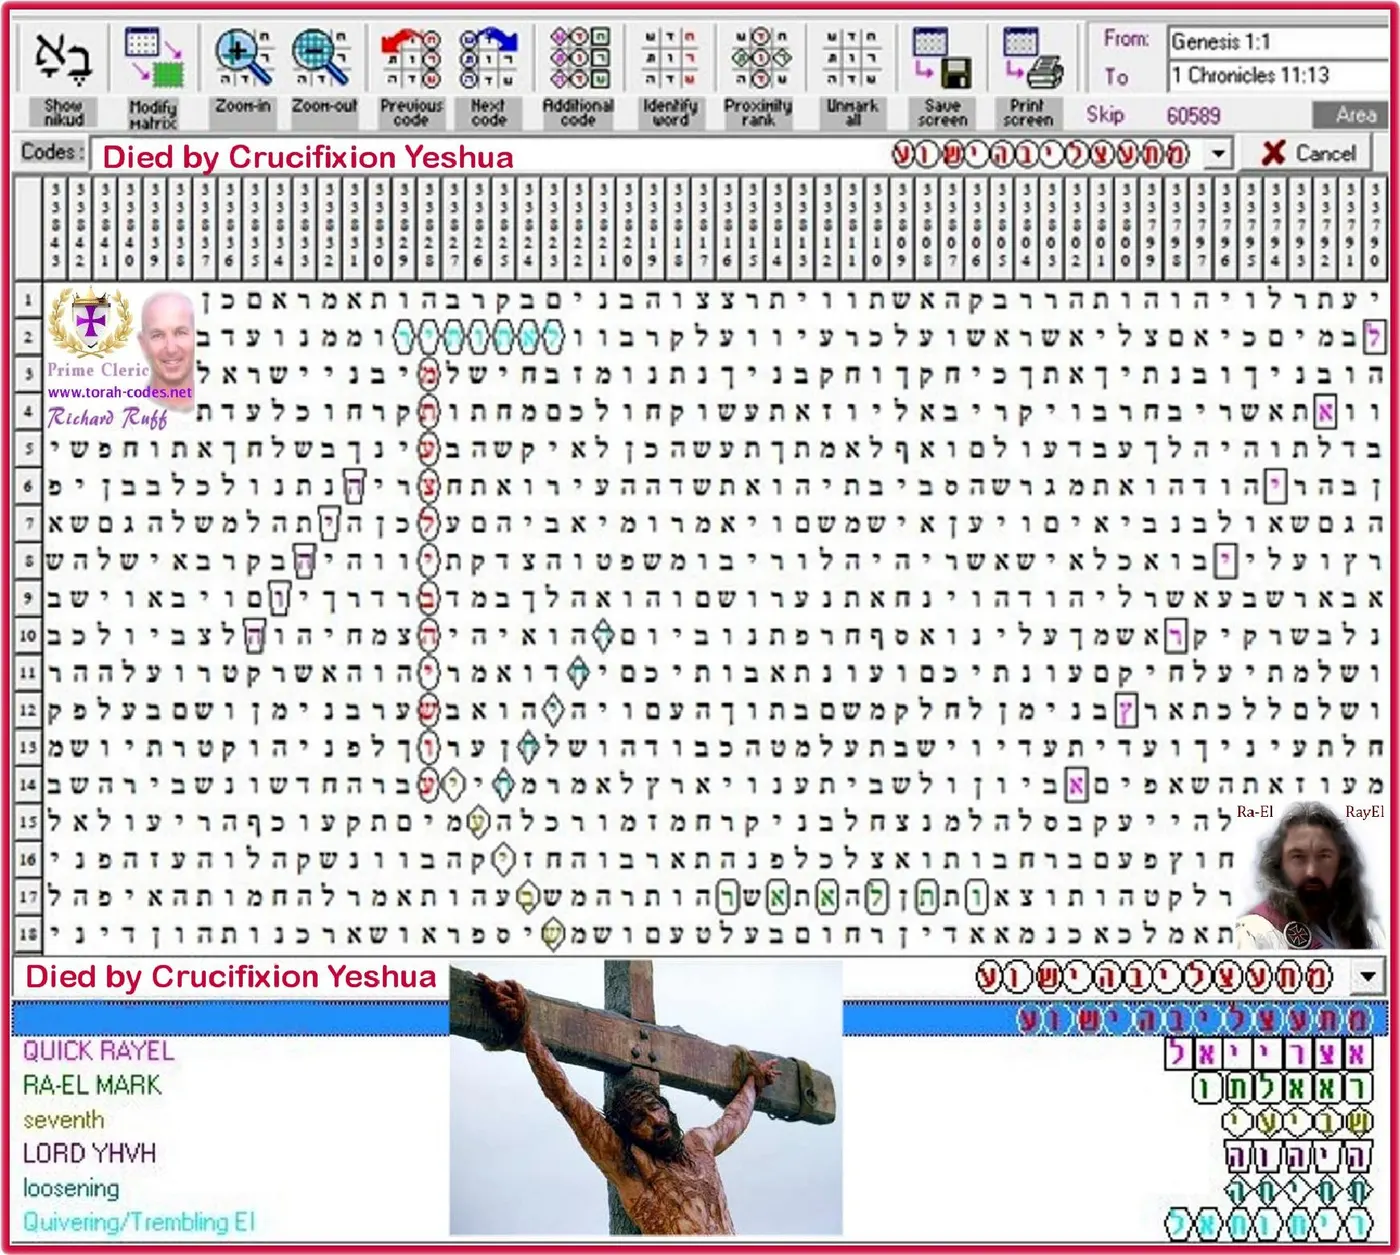The height and width of the screenshot is (1255, 1400).
Task: Click the RayEl portrait image
Action: coord(1313,875)
